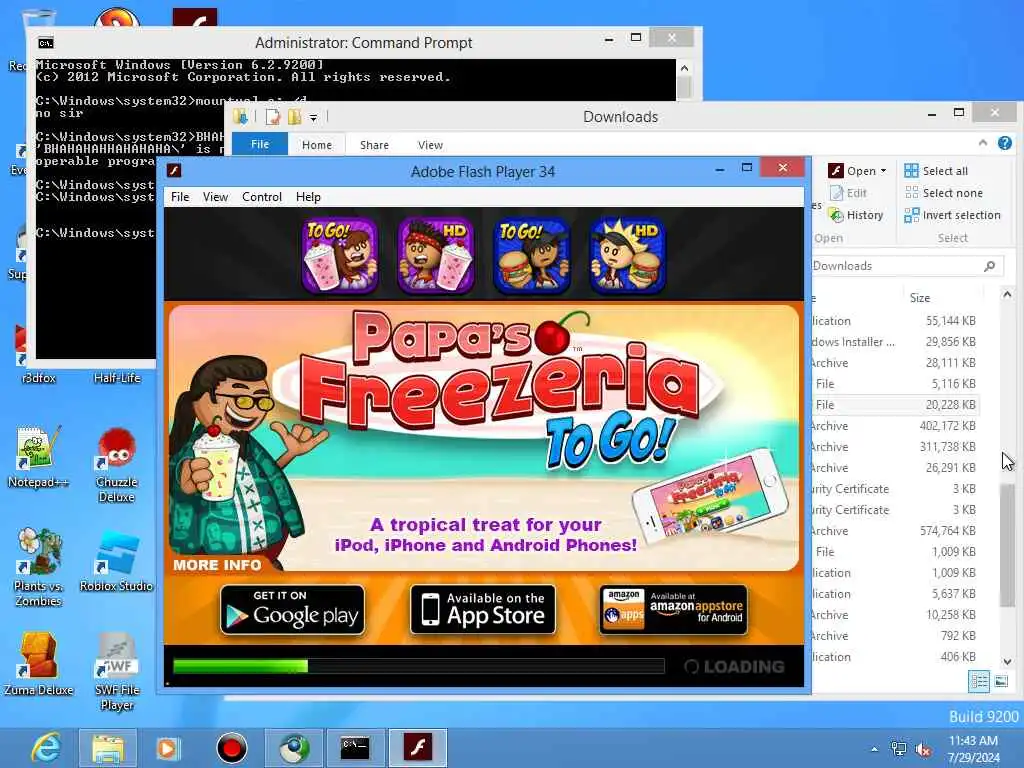Open Customize Quick Access Toolbar dropdown
This screenshot has width=1024, height=768.
pos(313,118)
